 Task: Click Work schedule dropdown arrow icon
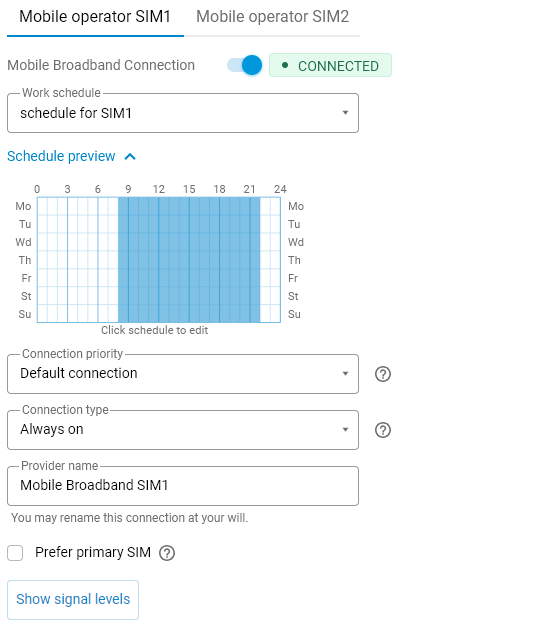[x=345, y=113]
